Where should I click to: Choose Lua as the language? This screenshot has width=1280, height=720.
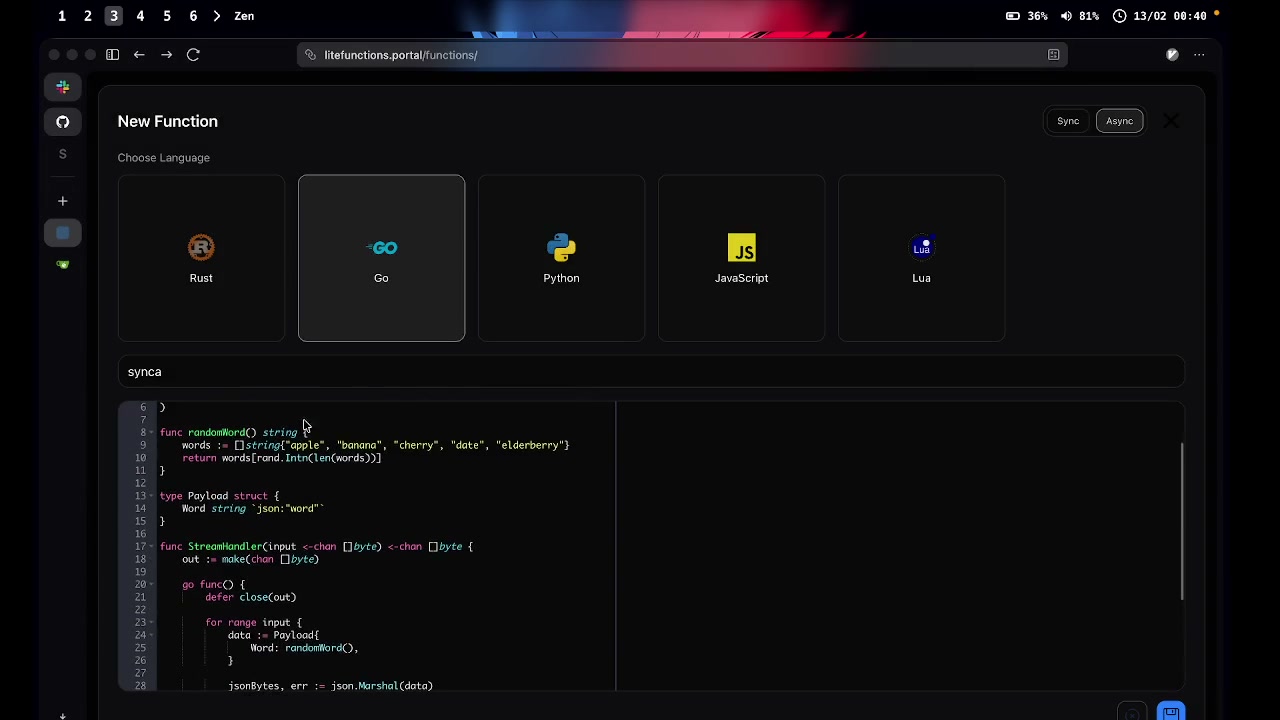(921, 258)
